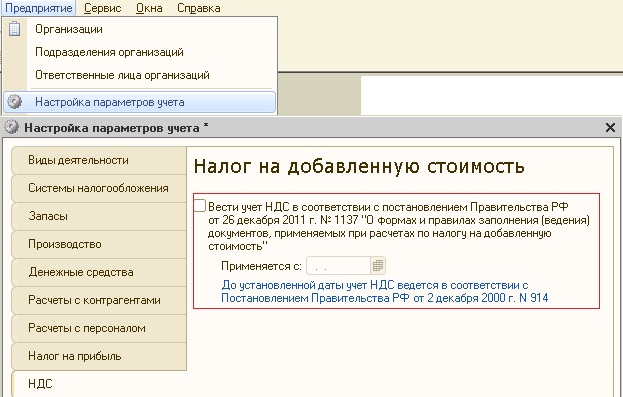
Task: Click the Налог на добавленную стоимость heading
Action: click(x=359, y=166)
